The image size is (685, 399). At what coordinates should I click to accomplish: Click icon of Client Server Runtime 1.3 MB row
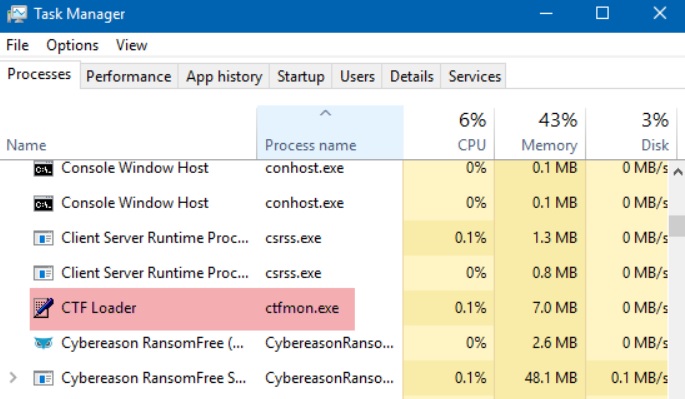pyautogui.click(x=43, y=238)
